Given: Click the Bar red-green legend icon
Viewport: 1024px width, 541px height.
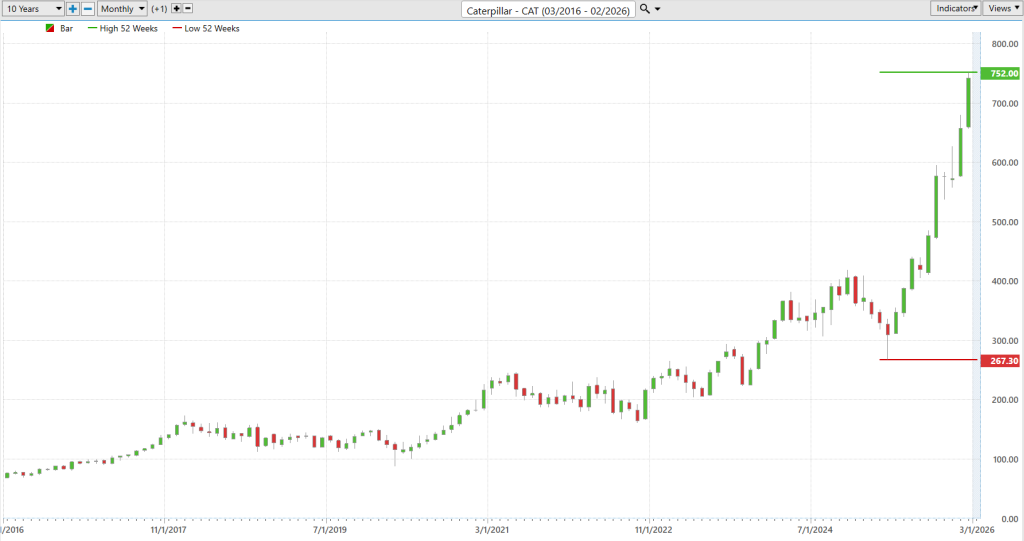Looking at the screenshot, I should click(x=50, y=28).
